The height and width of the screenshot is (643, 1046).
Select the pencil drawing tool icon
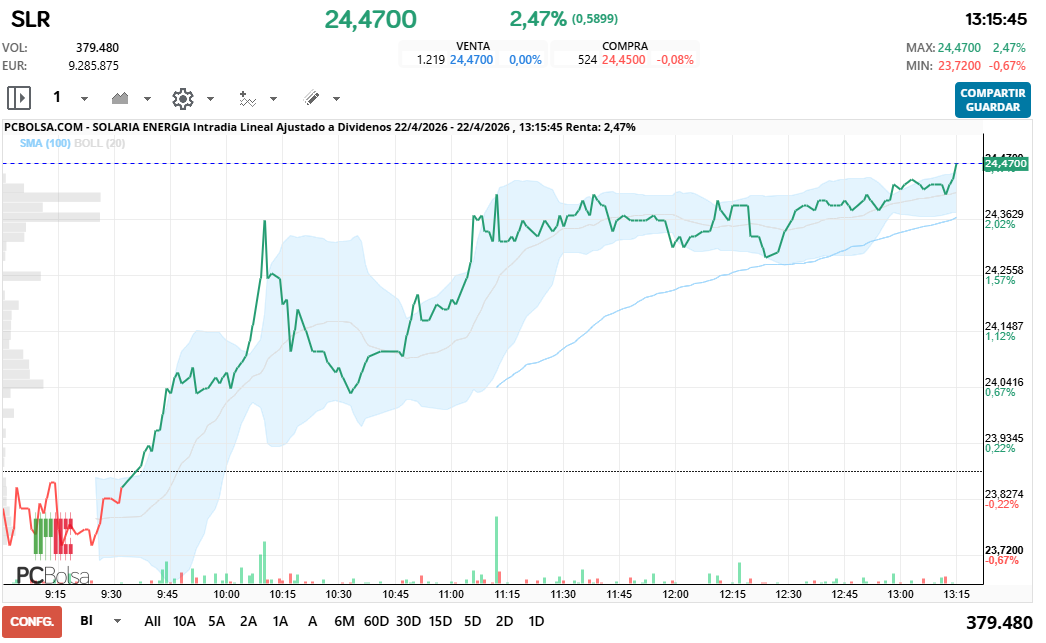[311, 98]
